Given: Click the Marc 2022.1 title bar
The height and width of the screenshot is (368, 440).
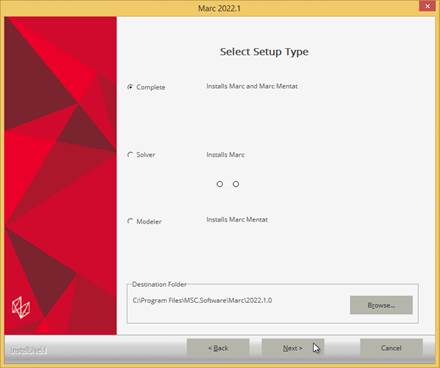Looking at the screenshot, I should click(219, 8).
